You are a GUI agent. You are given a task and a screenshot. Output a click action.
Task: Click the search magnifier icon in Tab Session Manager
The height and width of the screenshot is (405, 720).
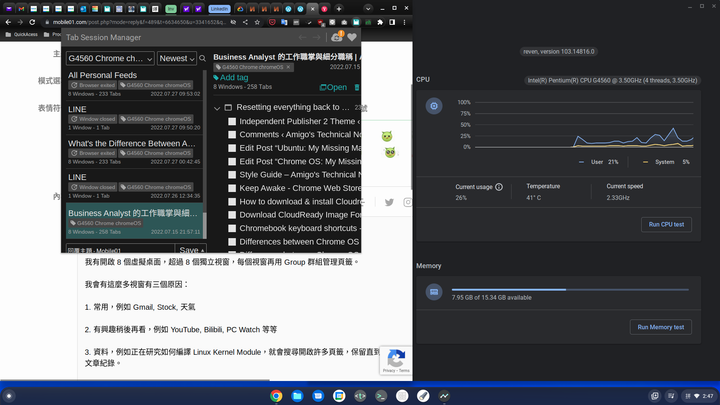202,58
